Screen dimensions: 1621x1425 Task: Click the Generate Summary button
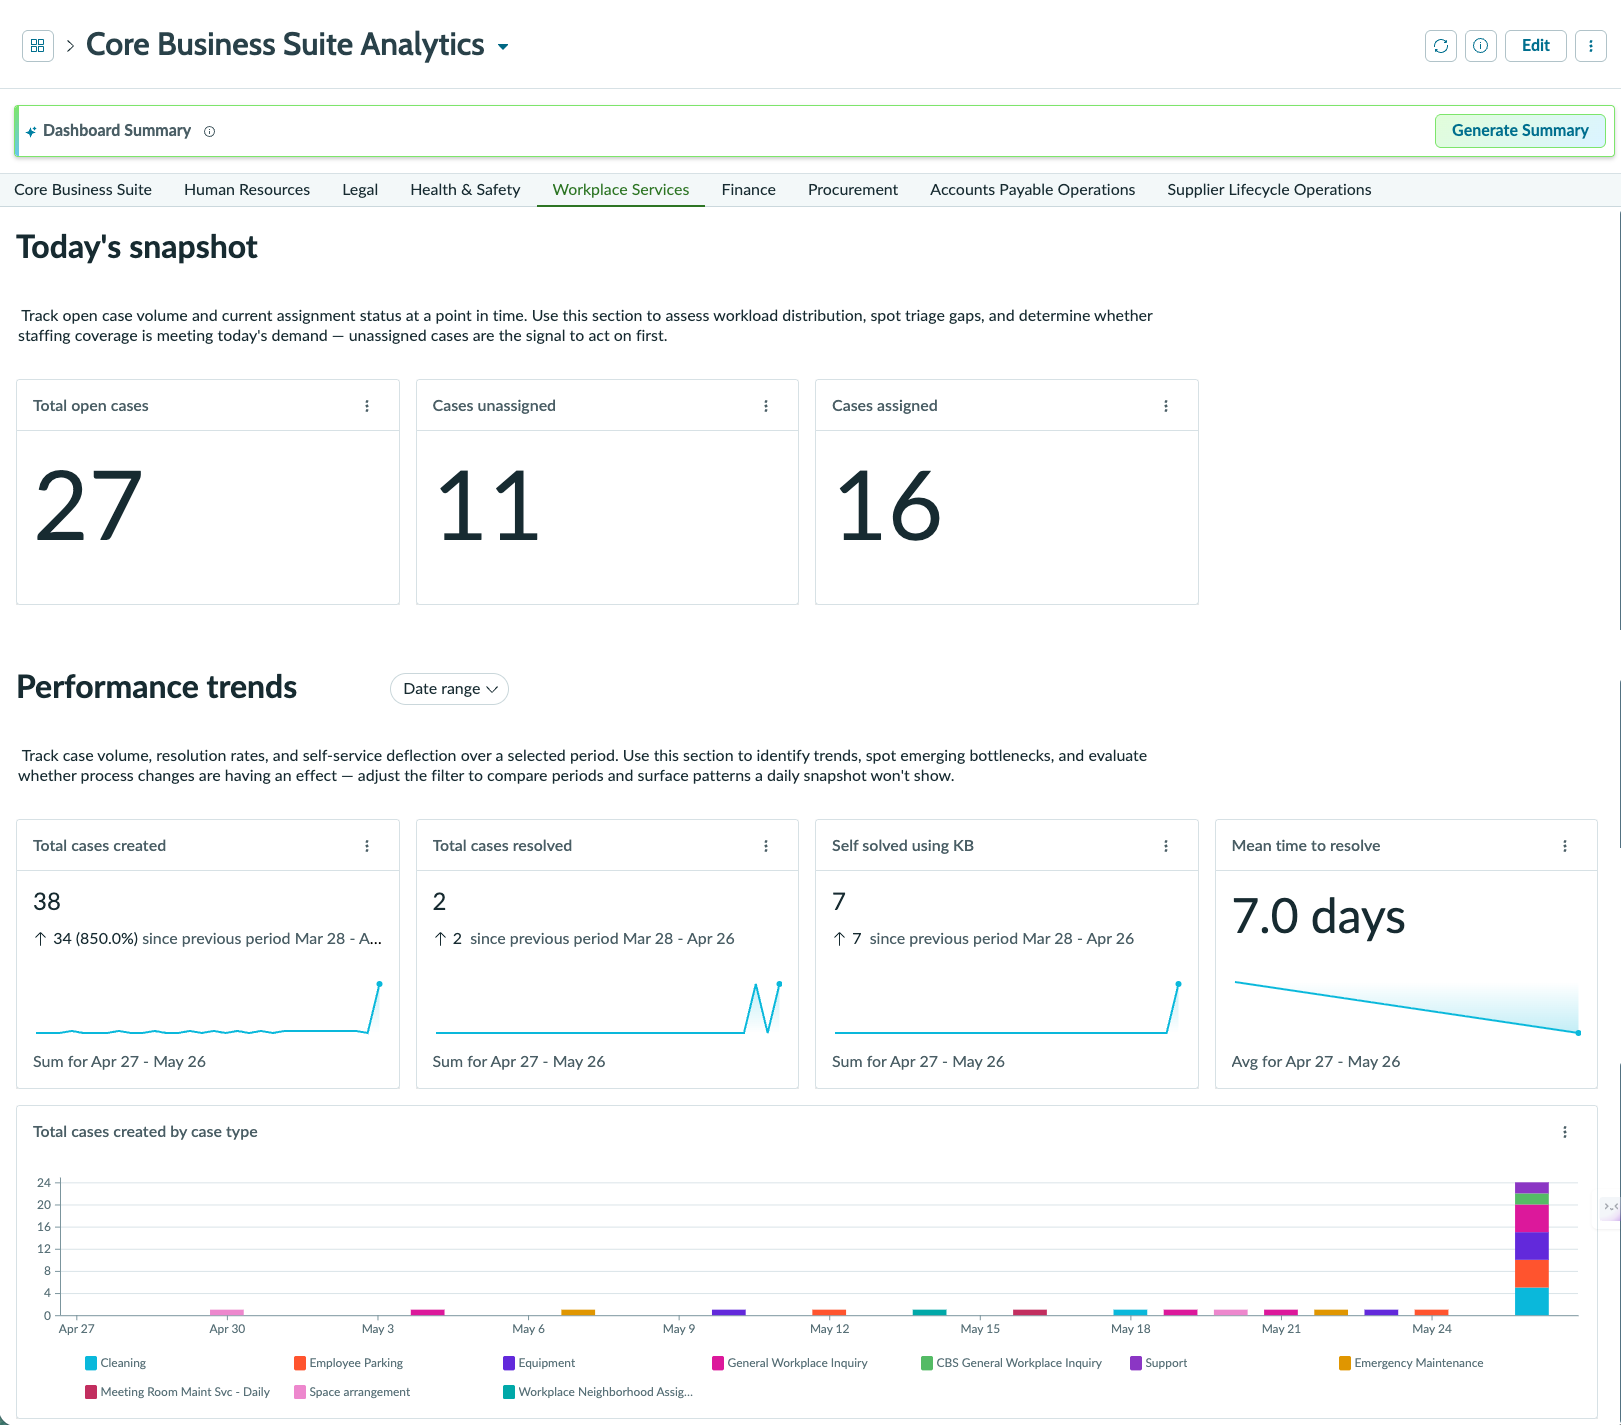(x=1520, y=131)
